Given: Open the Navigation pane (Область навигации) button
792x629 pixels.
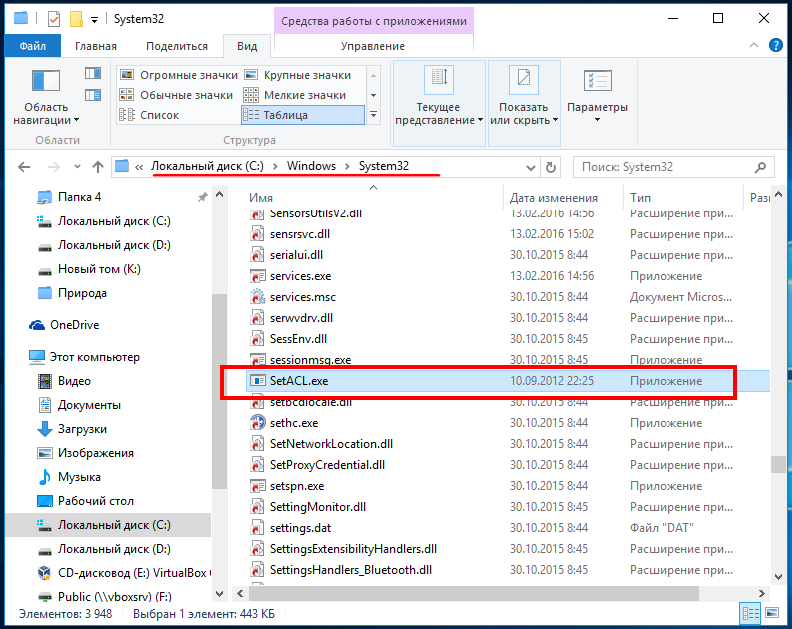Looking at the screenshot, I should coord(46,97).
